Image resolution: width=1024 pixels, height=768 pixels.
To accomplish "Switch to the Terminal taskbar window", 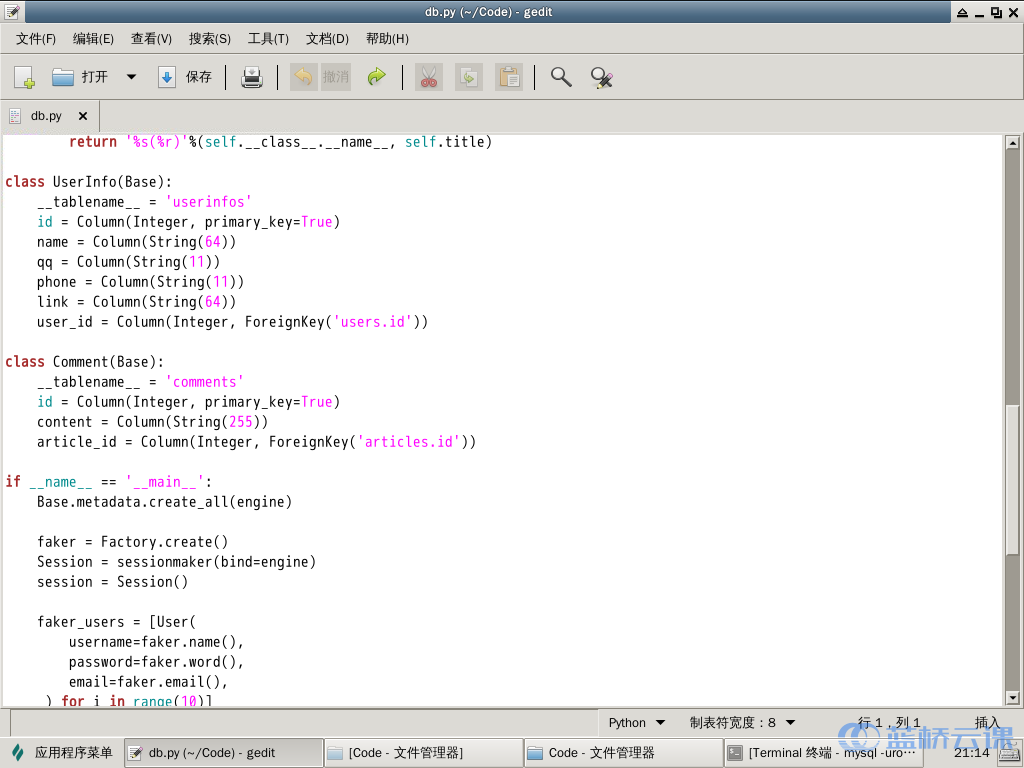I will pos(822,753).
